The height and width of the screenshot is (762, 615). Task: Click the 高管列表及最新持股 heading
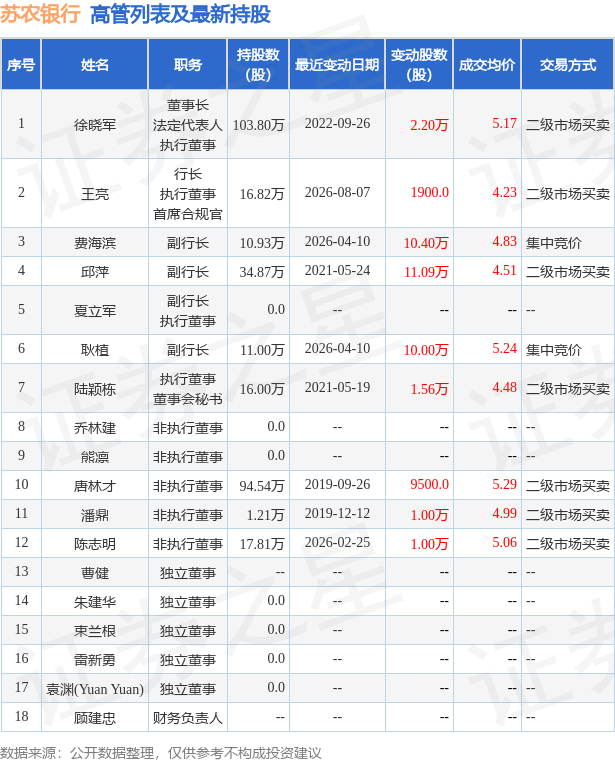(180, 14)
